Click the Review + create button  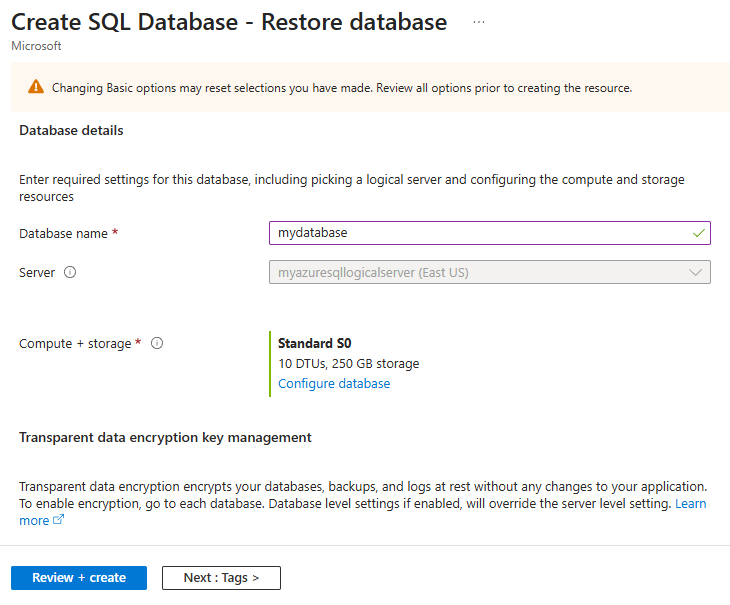pos(79,578)
